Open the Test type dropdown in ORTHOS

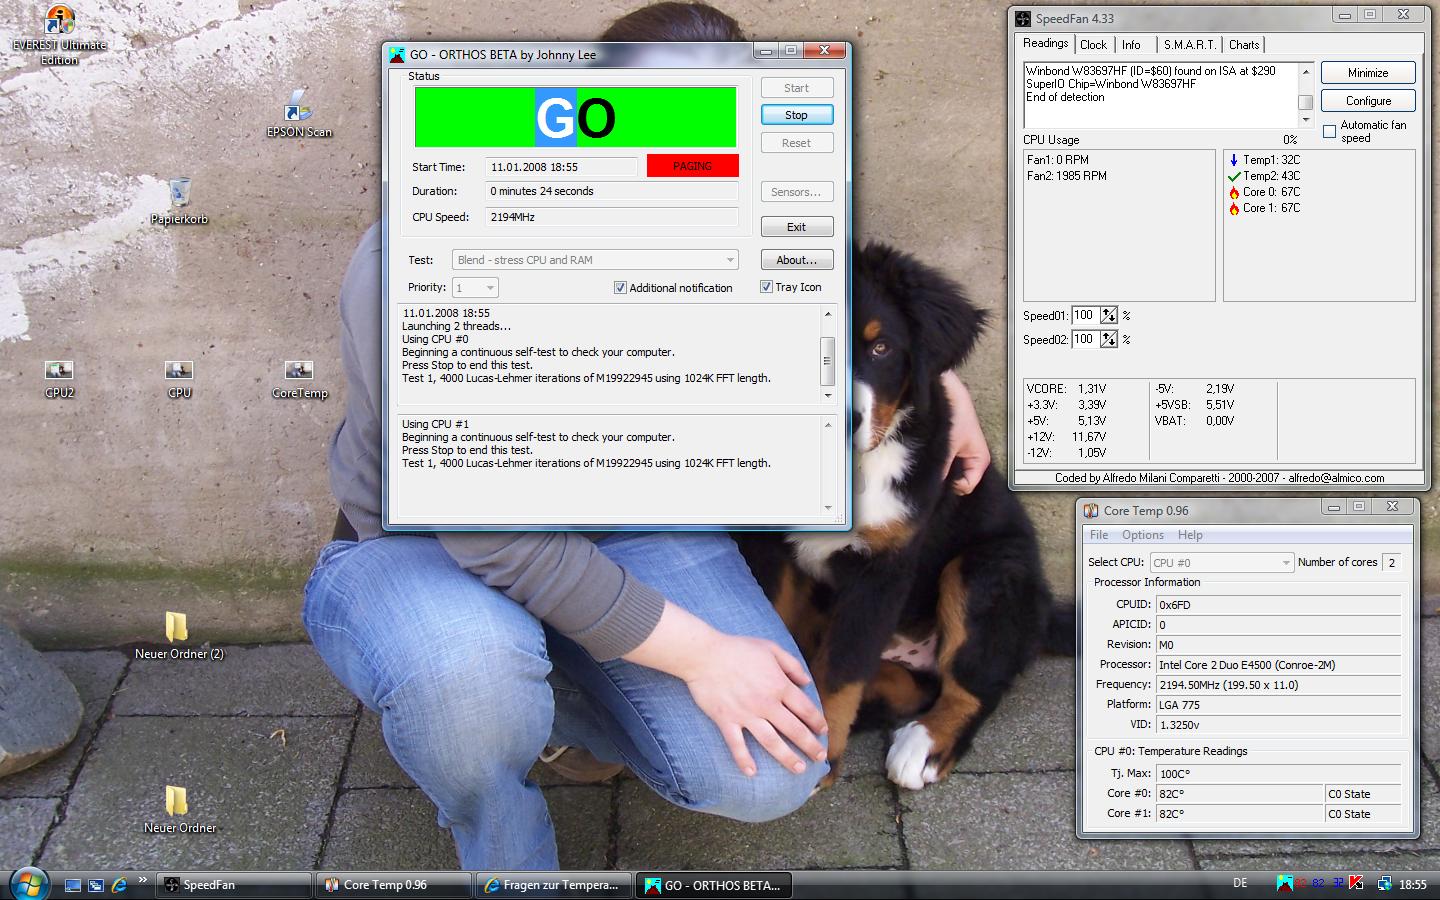(x=595, y=260)
